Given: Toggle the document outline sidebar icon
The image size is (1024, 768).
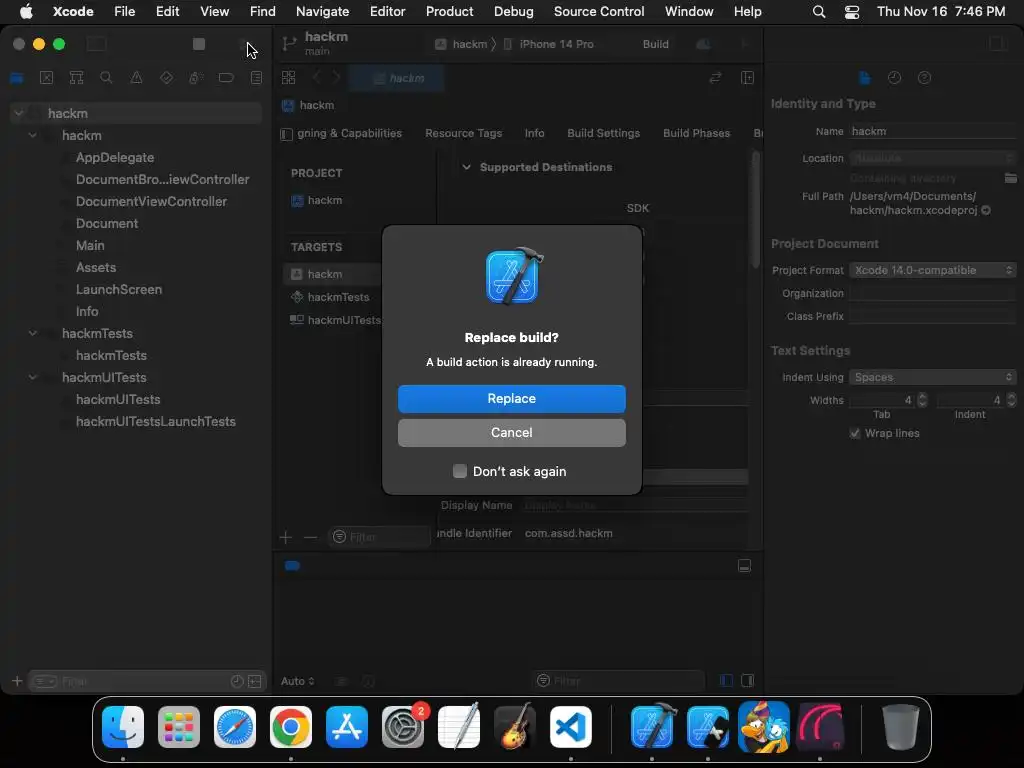Looking at the screenshot, I should pyautogui.click(x=286, y=134).
